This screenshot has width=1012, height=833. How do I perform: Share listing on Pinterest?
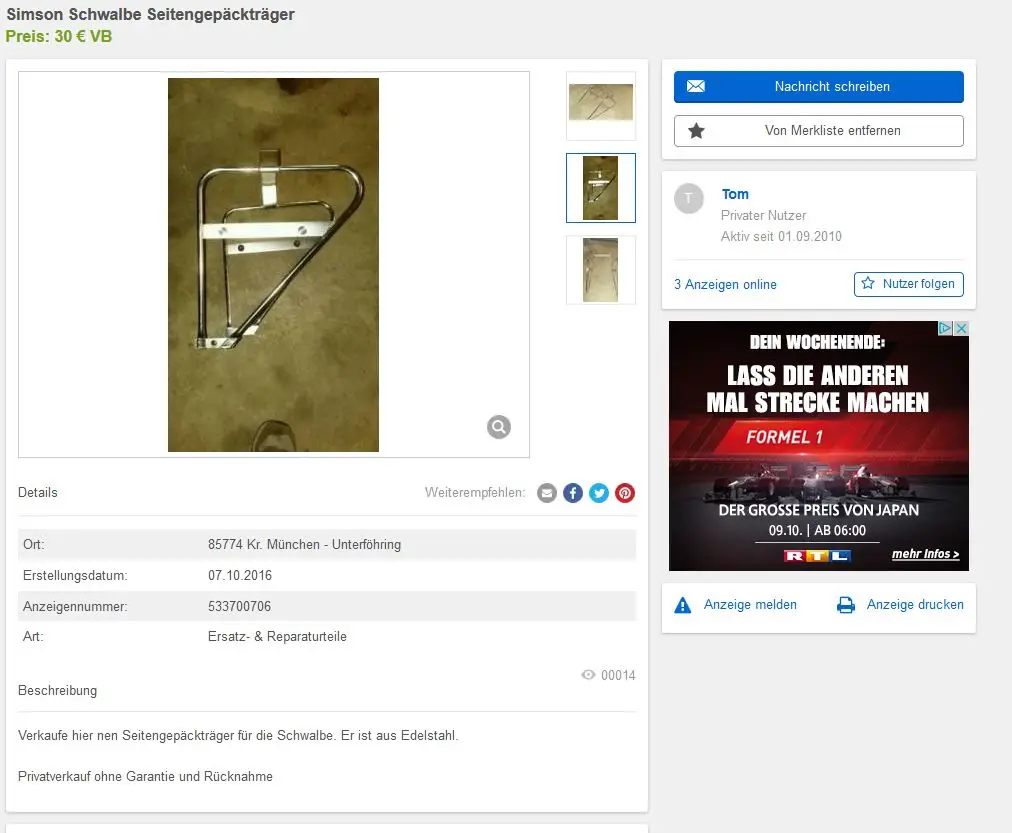[625, 493]
